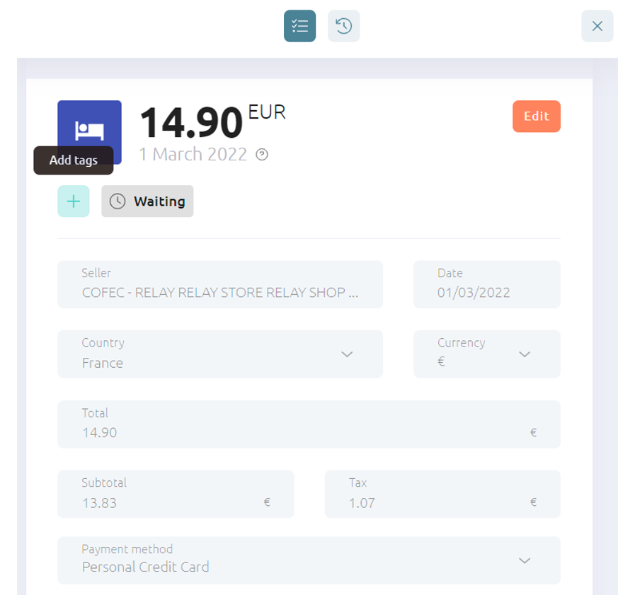Click the Edit button
The image size is (635, 603).
(536, 116)
